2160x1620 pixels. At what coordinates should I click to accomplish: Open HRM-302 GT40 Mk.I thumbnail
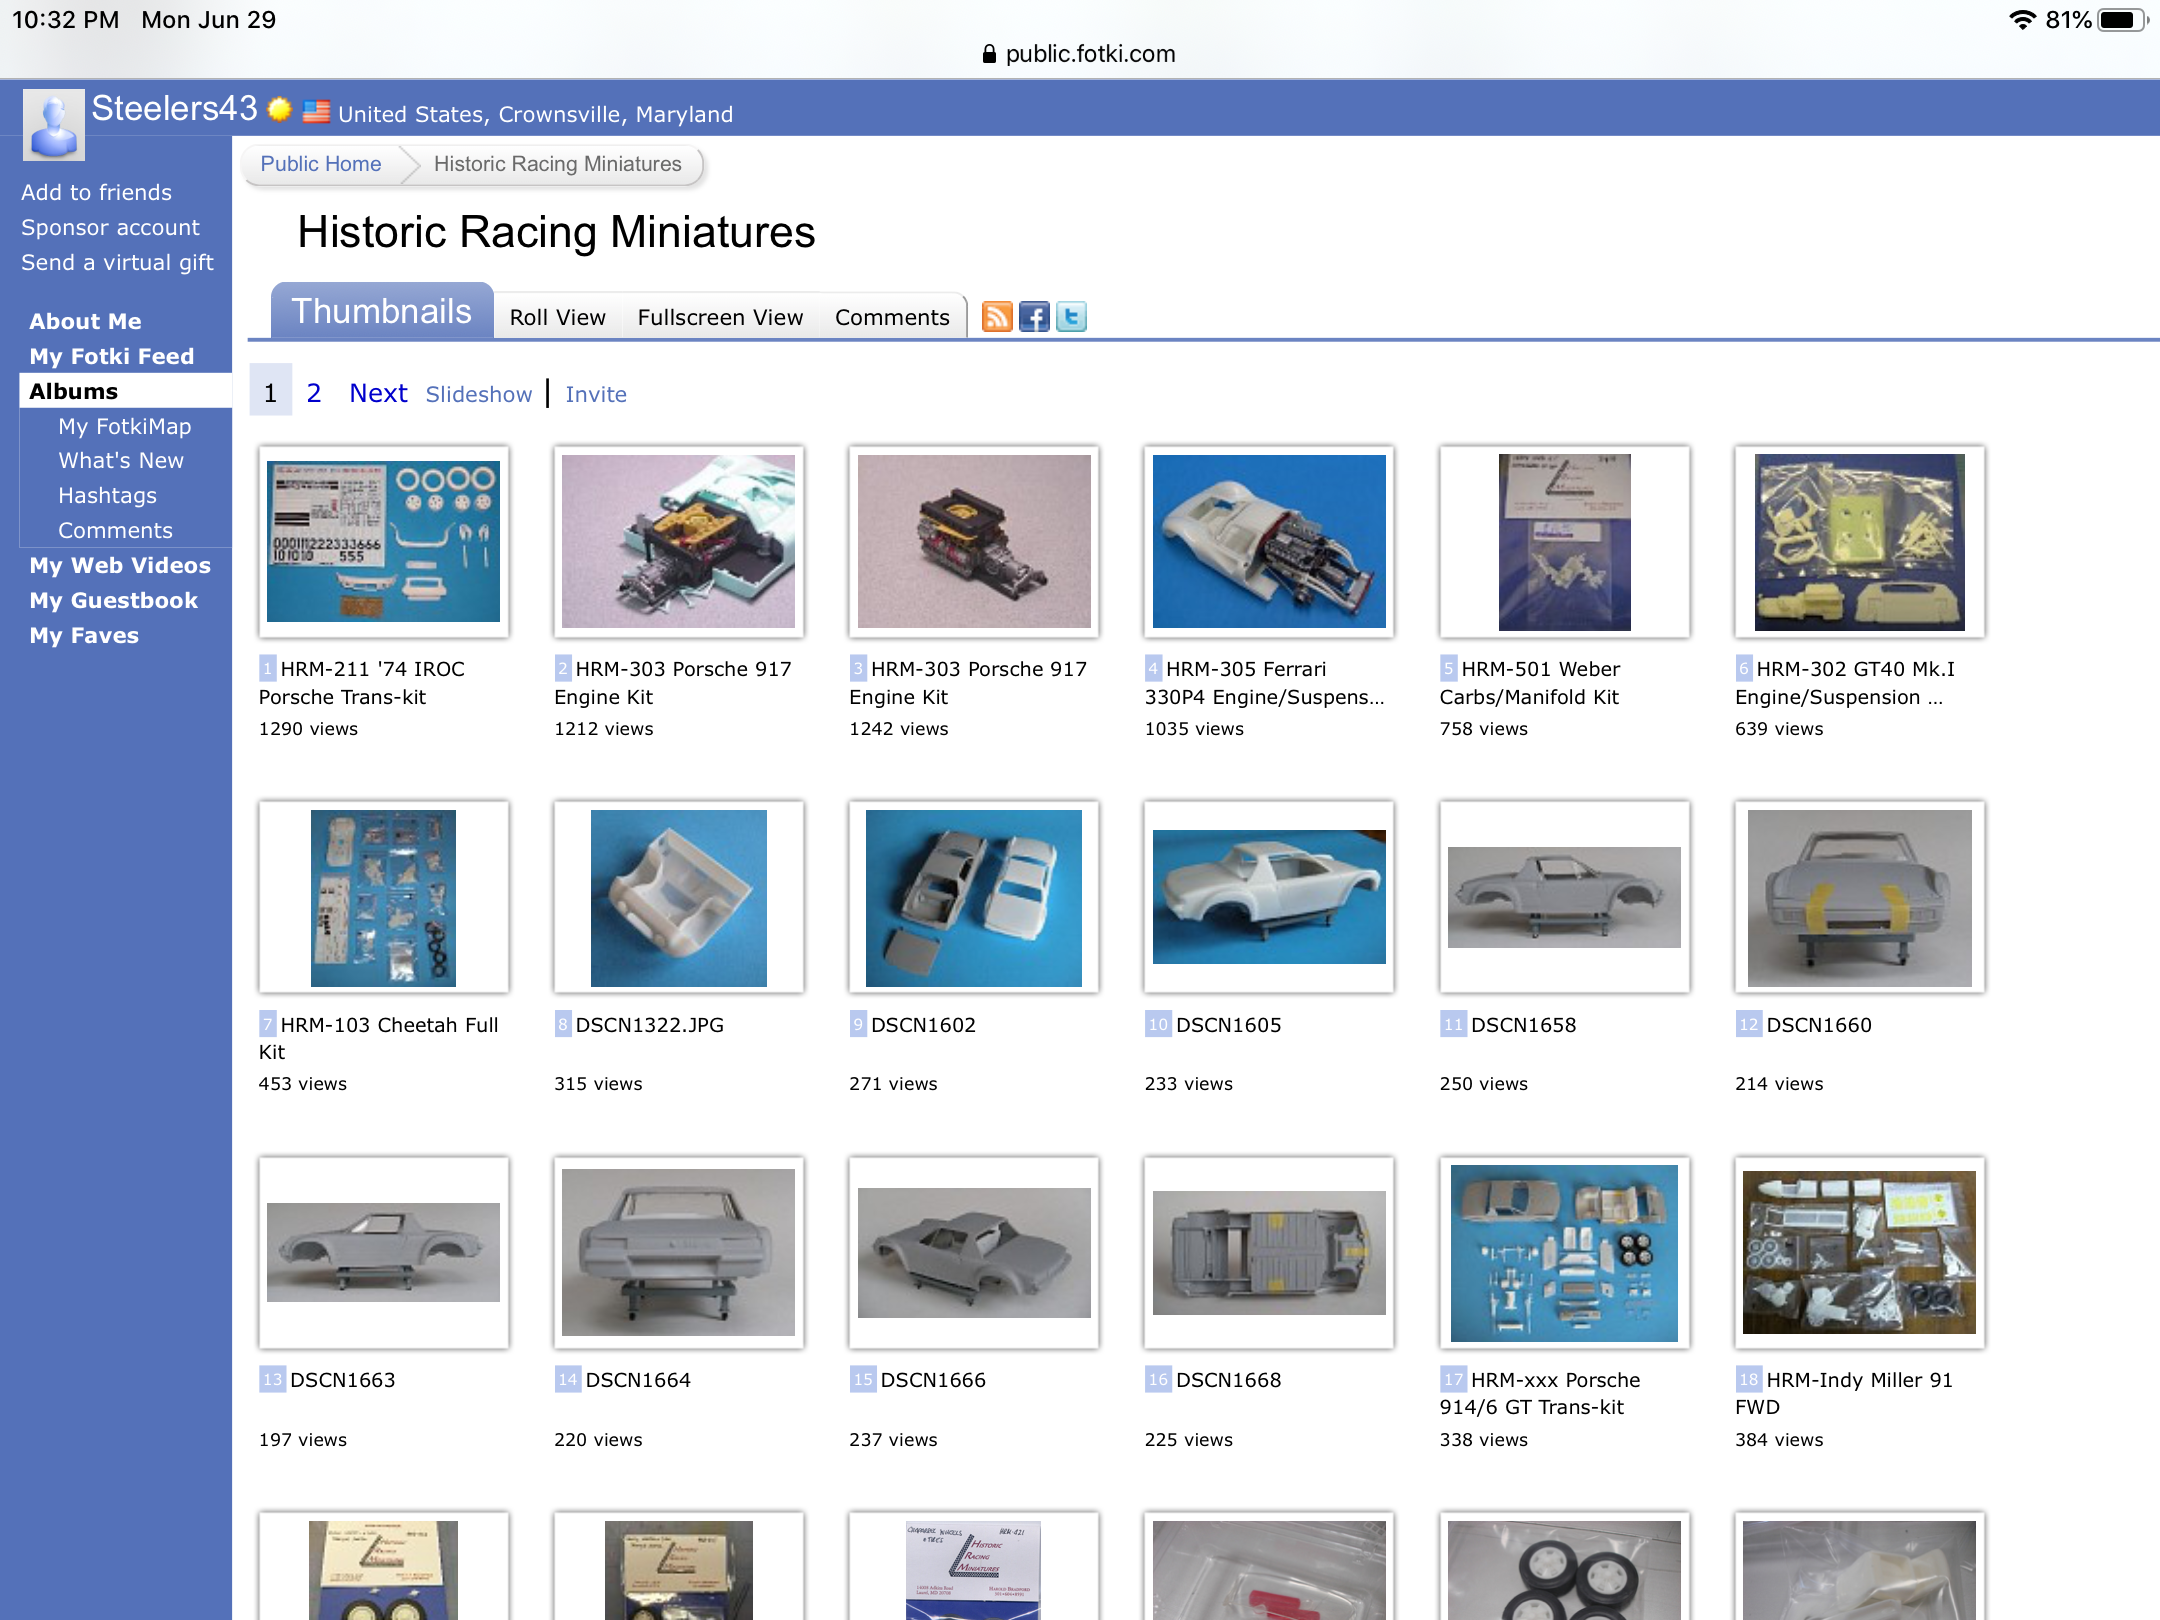[x=1860, y=541]
